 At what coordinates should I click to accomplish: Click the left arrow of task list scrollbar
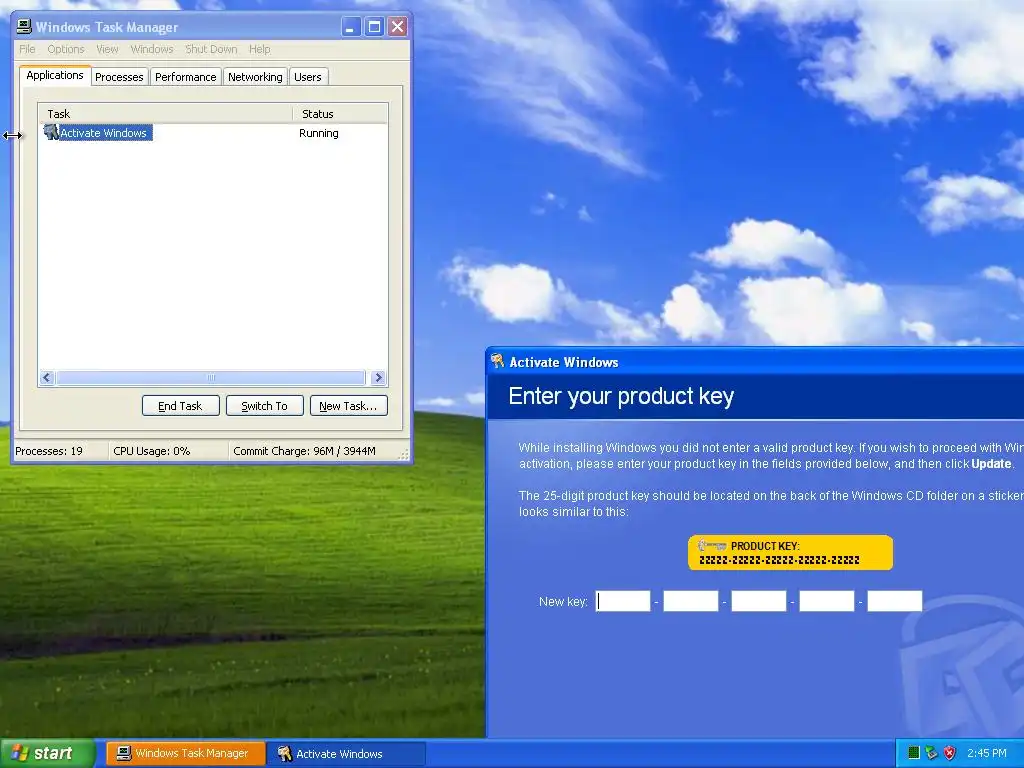pos(46,377)
